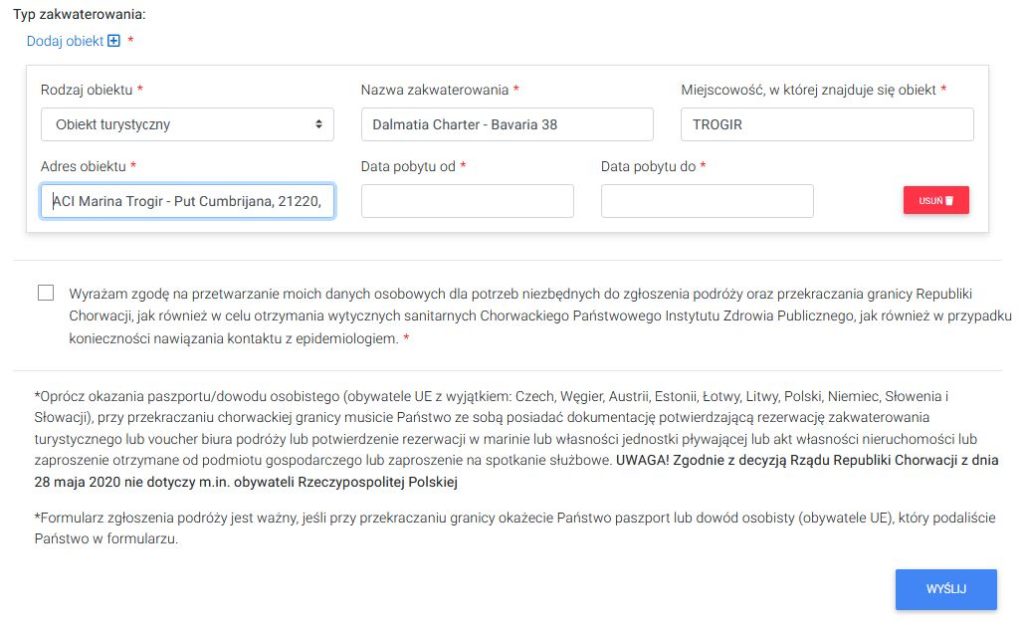The image size is (1024, 629).
Task: Click the Miejscowość, w której znajduje się obiekt label
Action: pyautogui.click(x=808, y=90)
